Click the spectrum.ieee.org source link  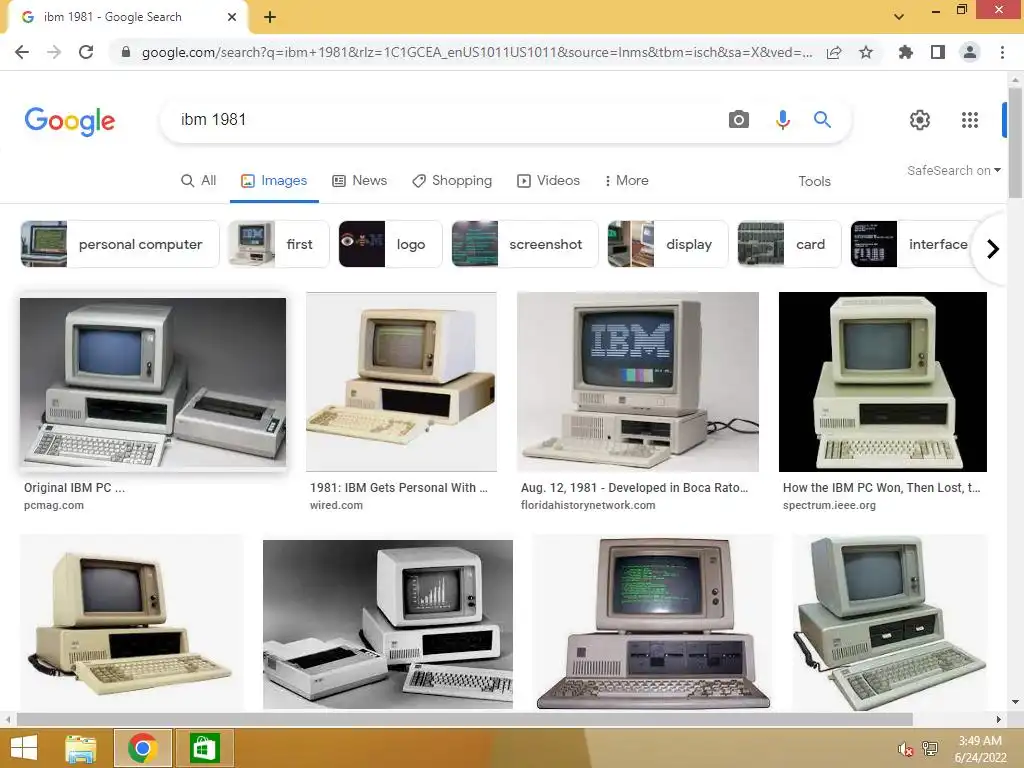pyautogui.click(x=829, y=505)
